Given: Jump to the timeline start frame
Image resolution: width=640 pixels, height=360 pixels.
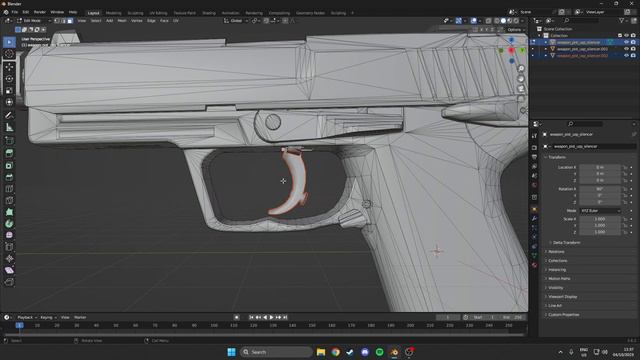Looking at the screenshot, I should point(251,317).
